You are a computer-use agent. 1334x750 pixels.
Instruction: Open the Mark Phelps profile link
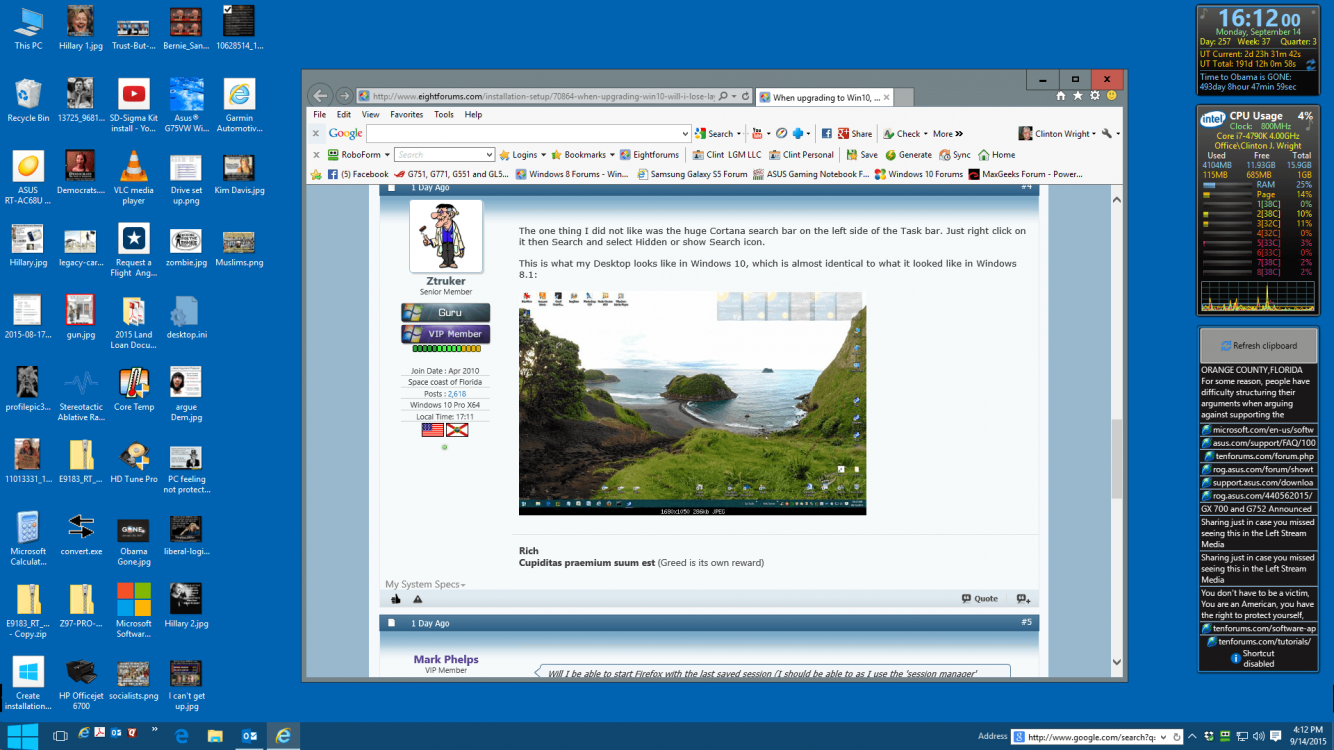446,659
